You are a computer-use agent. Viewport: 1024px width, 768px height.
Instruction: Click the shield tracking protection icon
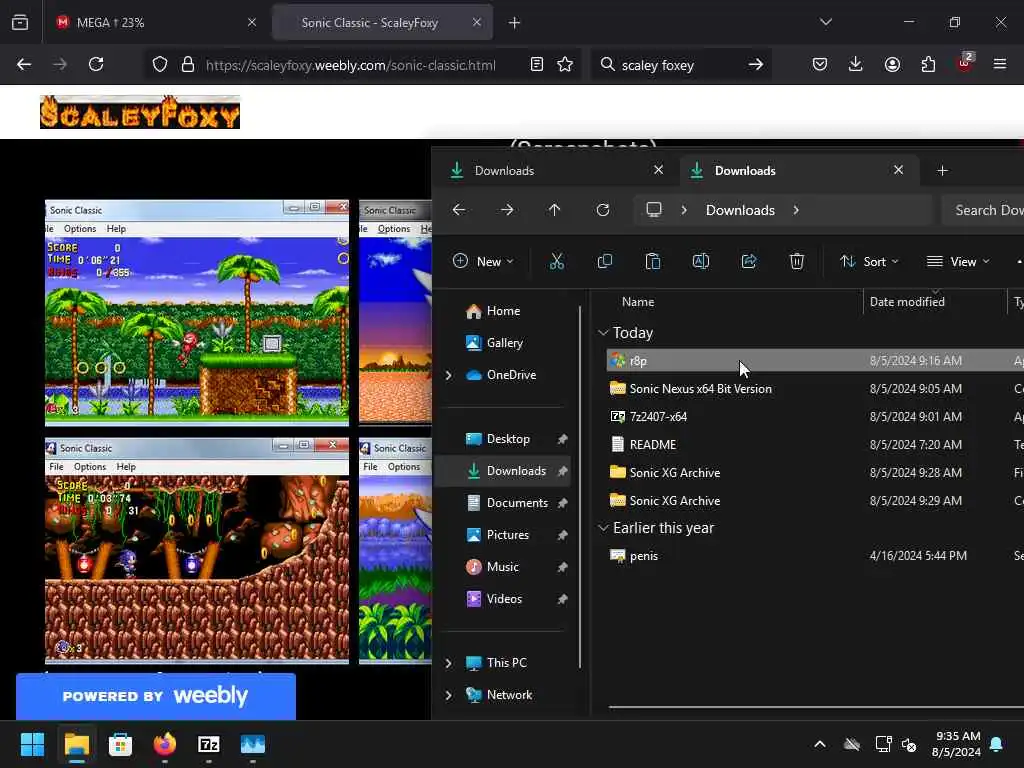[160, 64]
